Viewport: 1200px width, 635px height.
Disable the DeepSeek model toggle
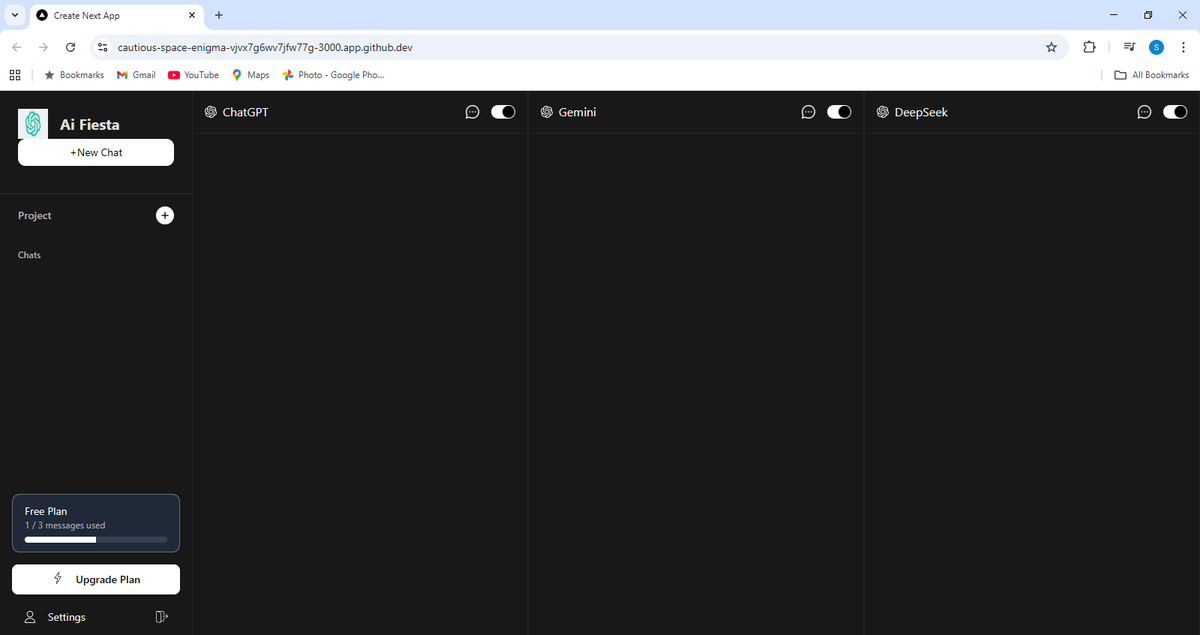(1175, 112)
